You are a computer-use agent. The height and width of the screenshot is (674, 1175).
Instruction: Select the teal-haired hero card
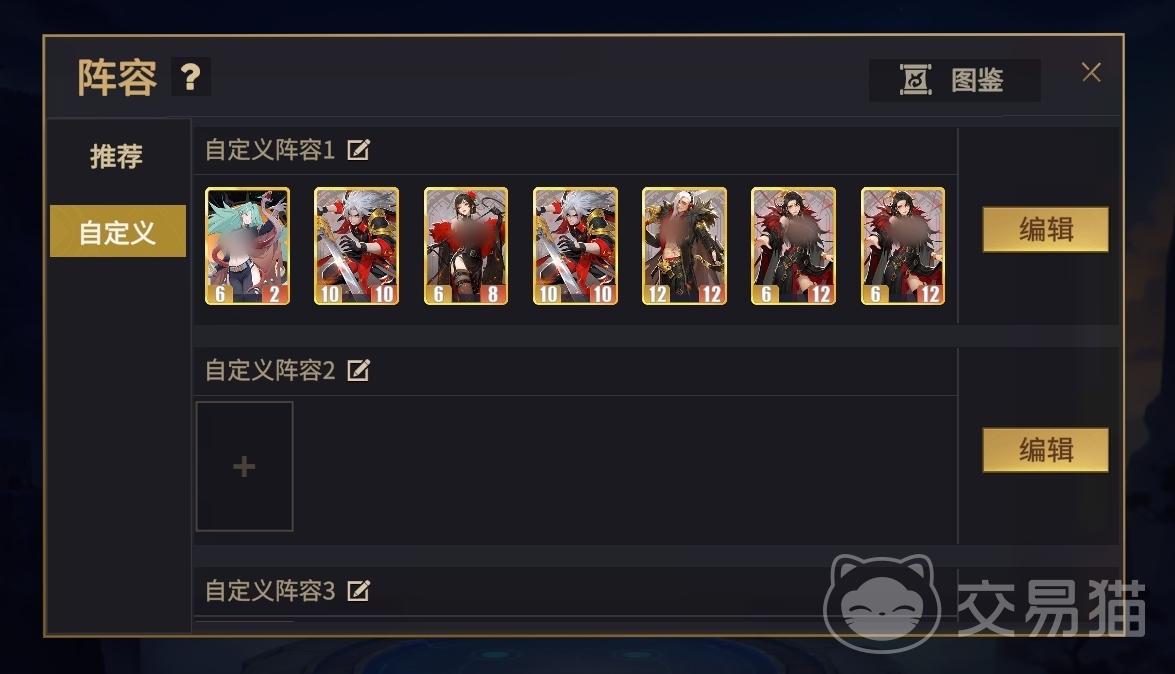coord(247,246)
